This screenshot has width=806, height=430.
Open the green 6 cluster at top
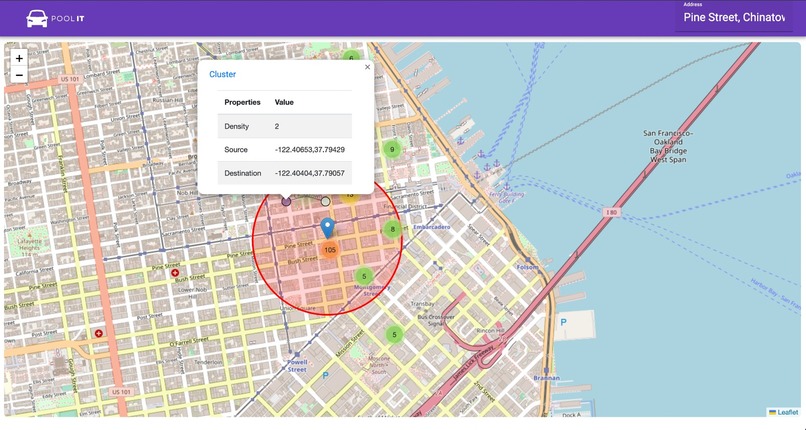[351, 58]
